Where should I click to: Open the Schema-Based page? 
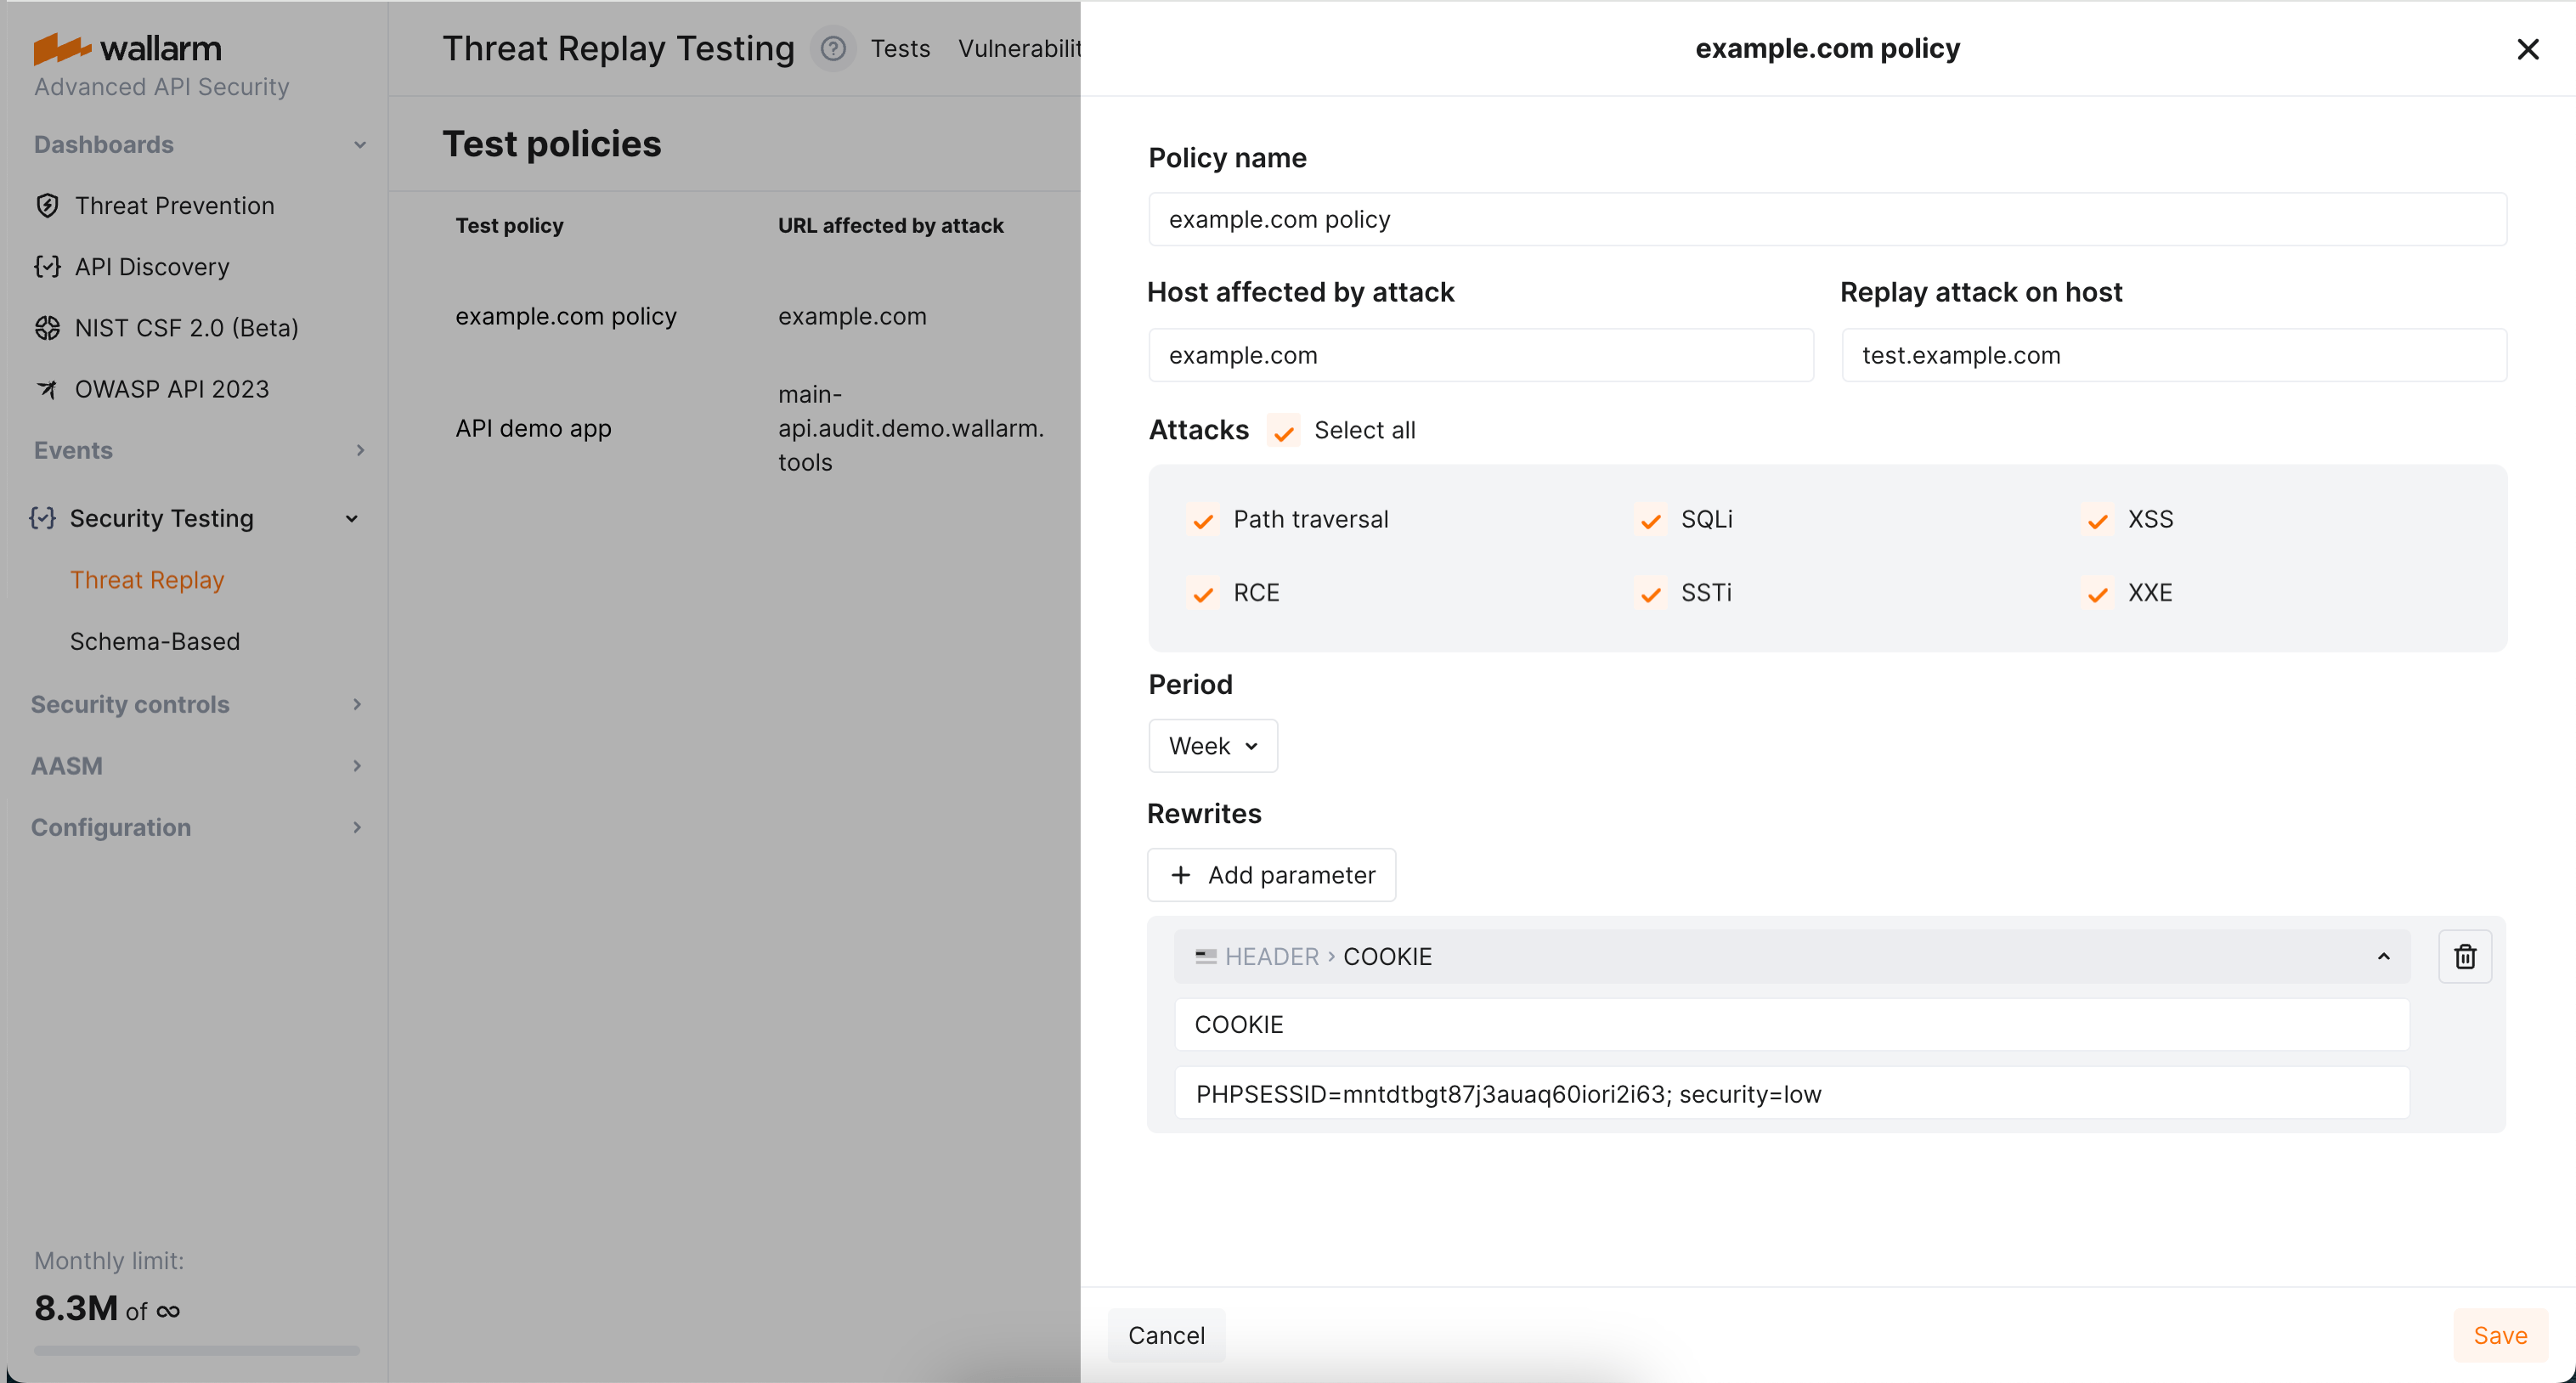click(155, 641)
